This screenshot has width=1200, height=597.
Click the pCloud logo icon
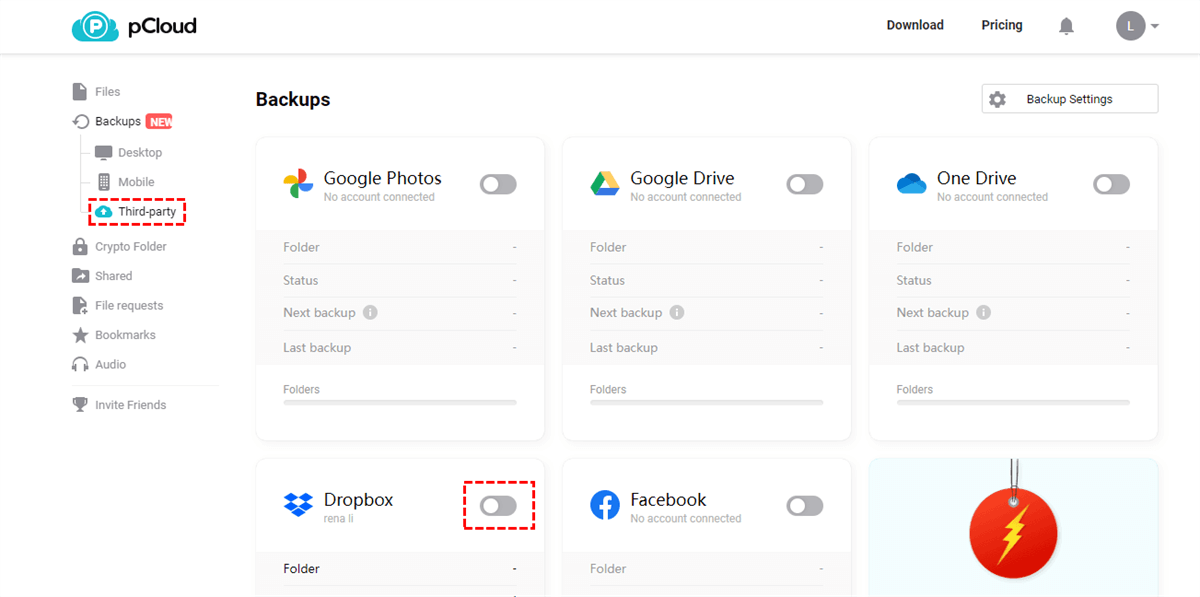(x=95, y=27)
